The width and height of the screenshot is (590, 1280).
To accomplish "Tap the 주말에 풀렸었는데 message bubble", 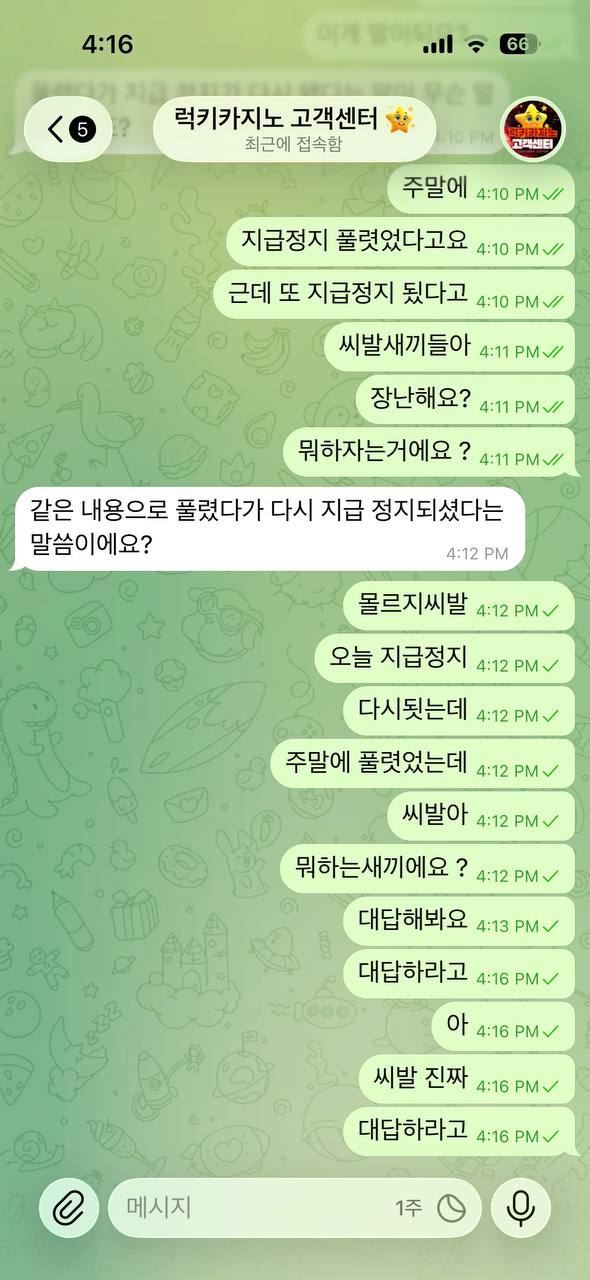I will click(x=423, y=763).
